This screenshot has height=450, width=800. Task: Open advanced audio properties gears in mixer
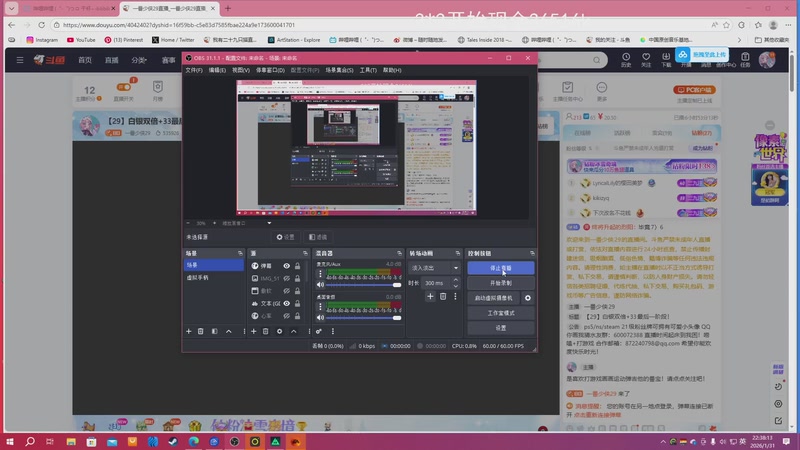click(x=319, y=331)
